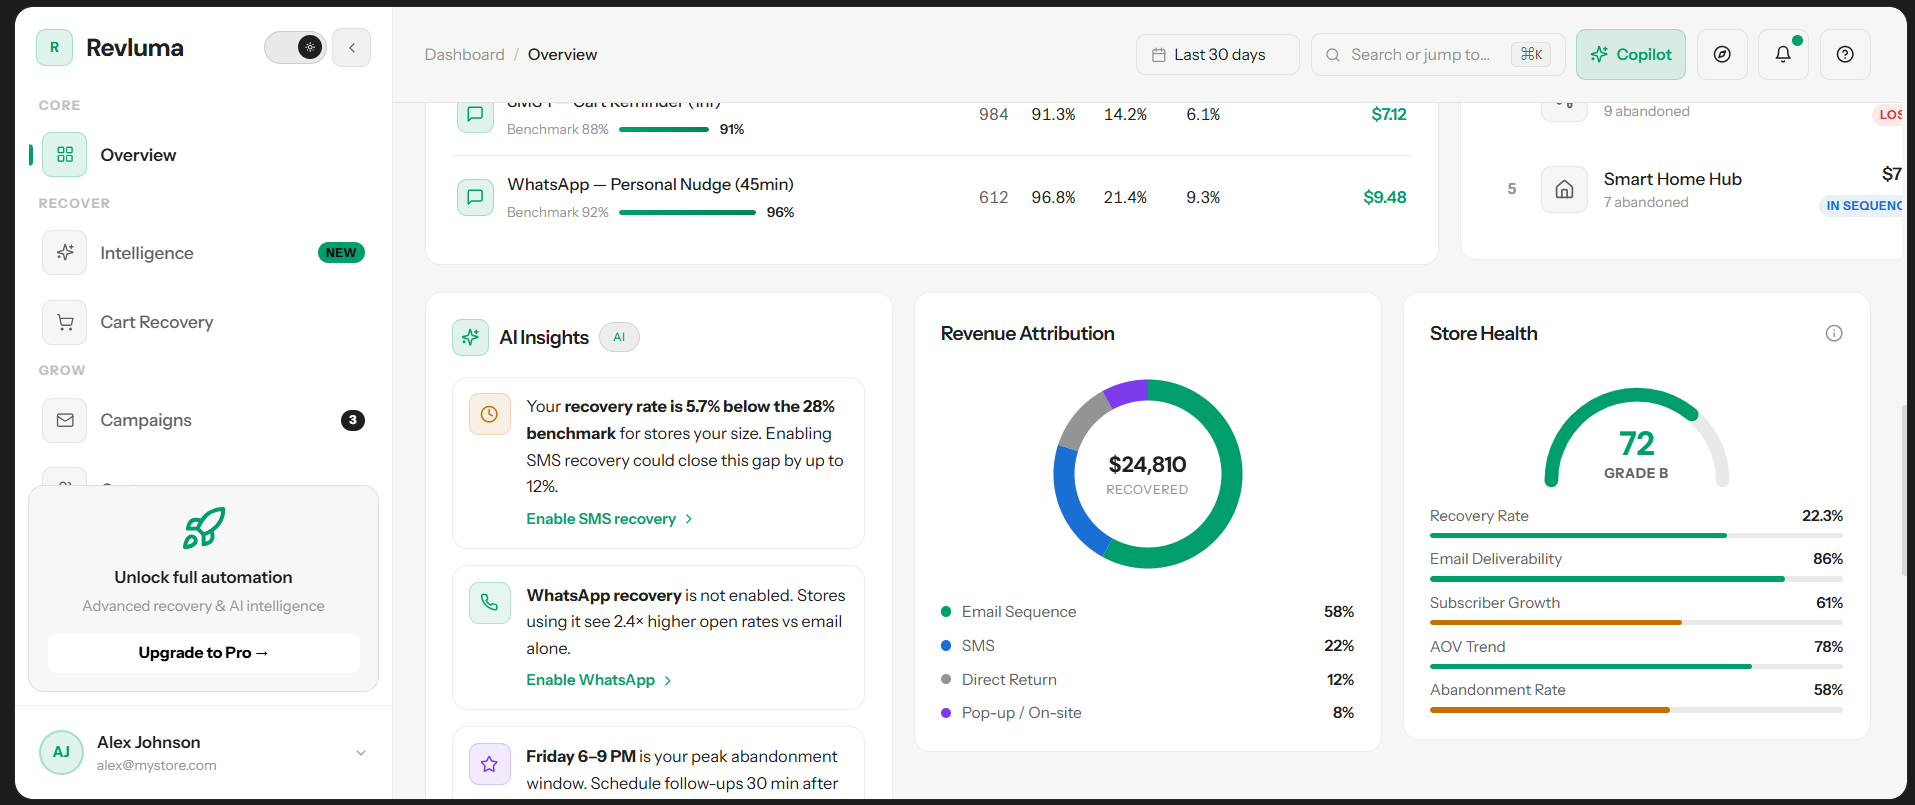The width and height of the screenshot is (1915, 805).
Task: Click WhatsApp Personal Nudge benchmark progress bar
Action: point(688,213)
